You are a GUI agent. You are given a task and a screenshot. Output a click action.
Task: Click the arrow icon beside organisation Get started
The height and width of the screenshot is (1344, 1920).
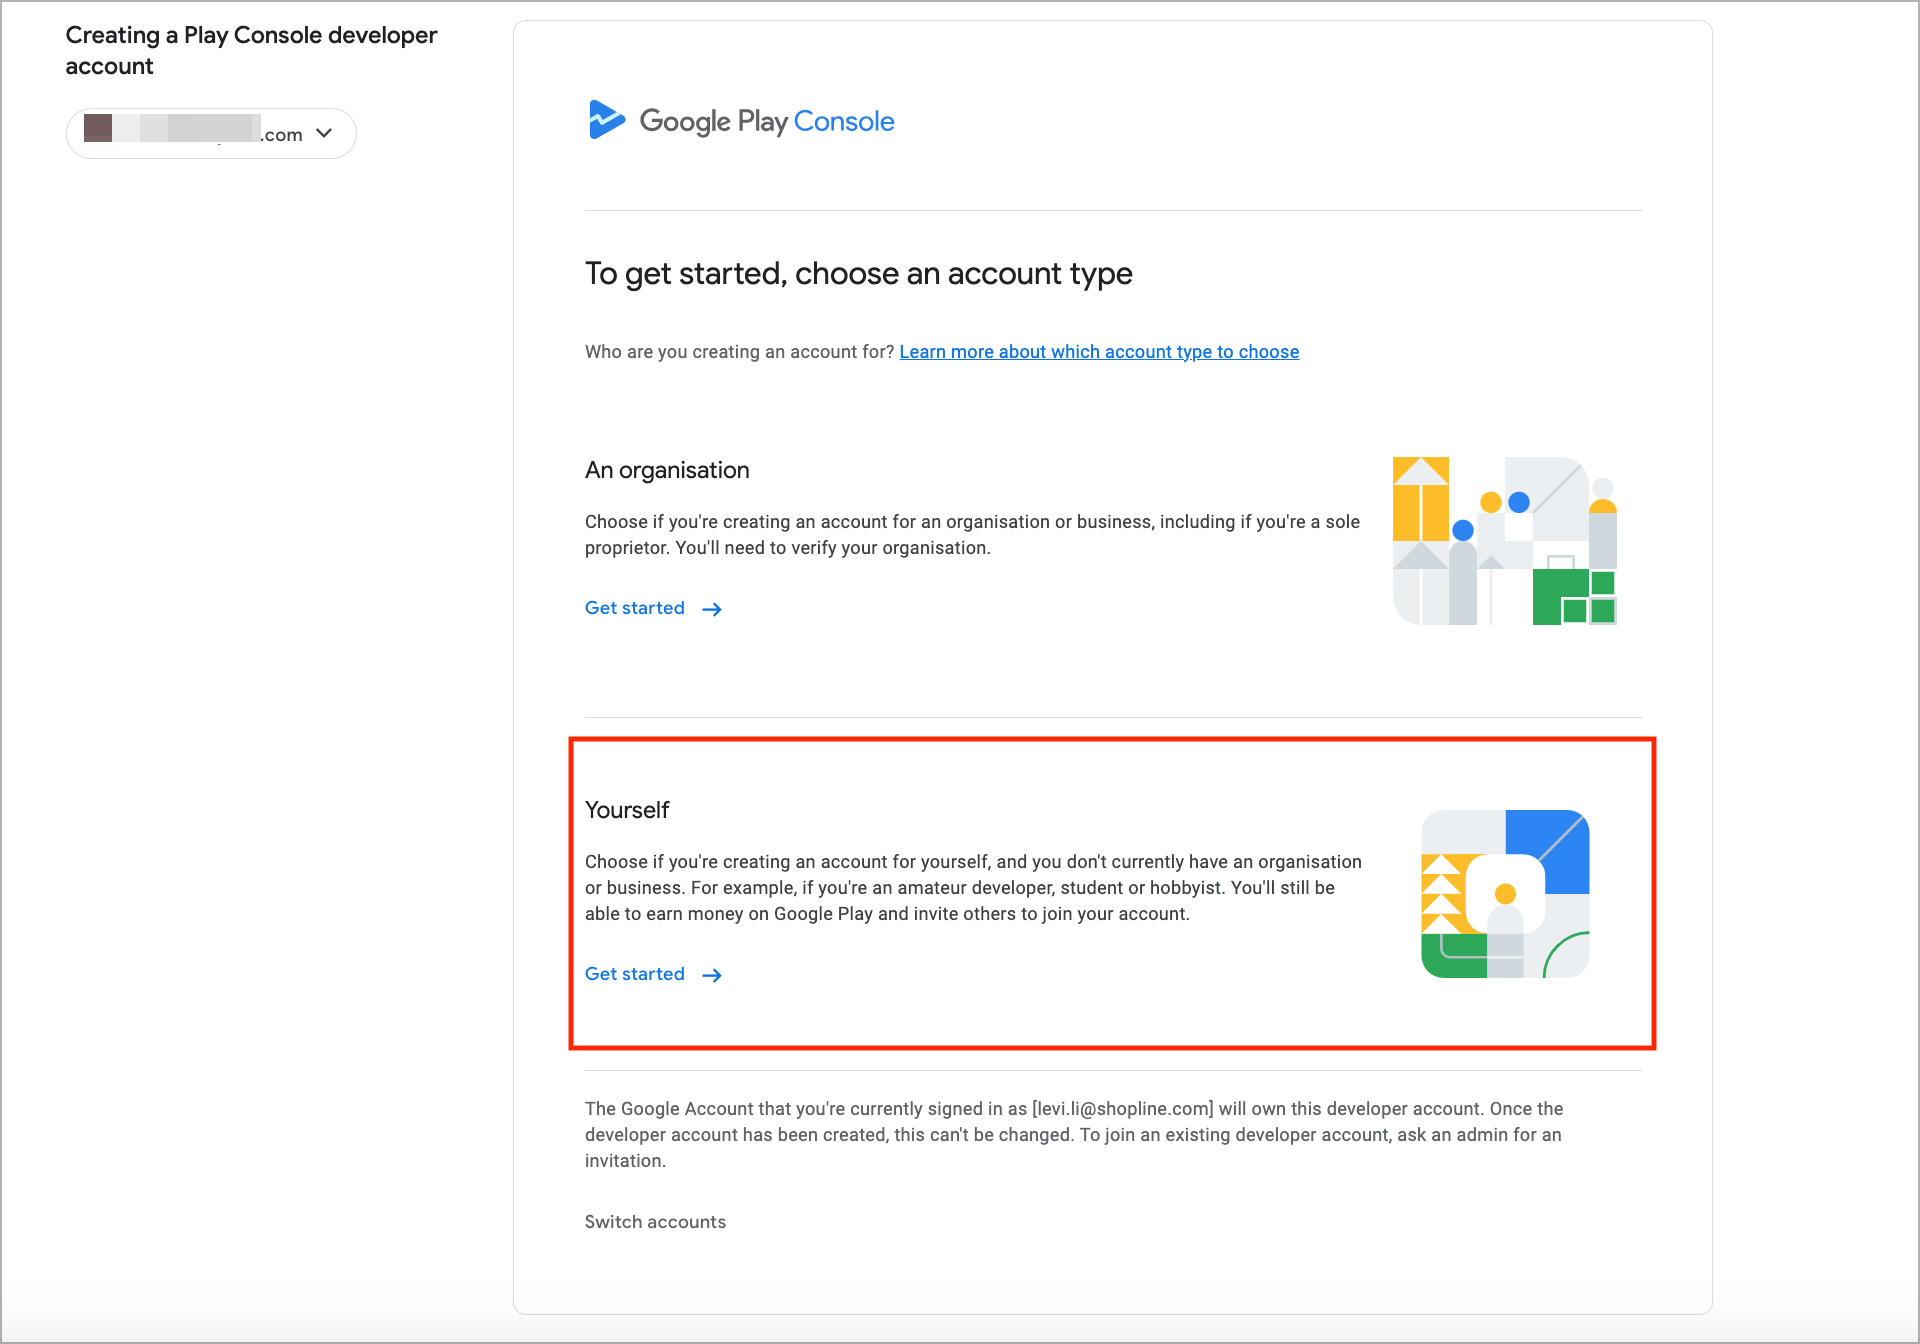(x=712, y=609)
